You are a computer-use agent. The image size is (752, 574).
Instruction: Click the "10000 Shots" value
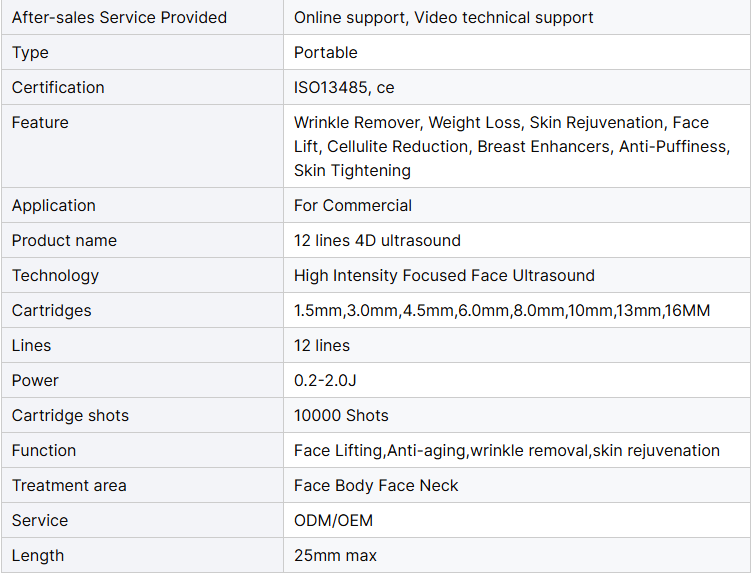[341, 415]
